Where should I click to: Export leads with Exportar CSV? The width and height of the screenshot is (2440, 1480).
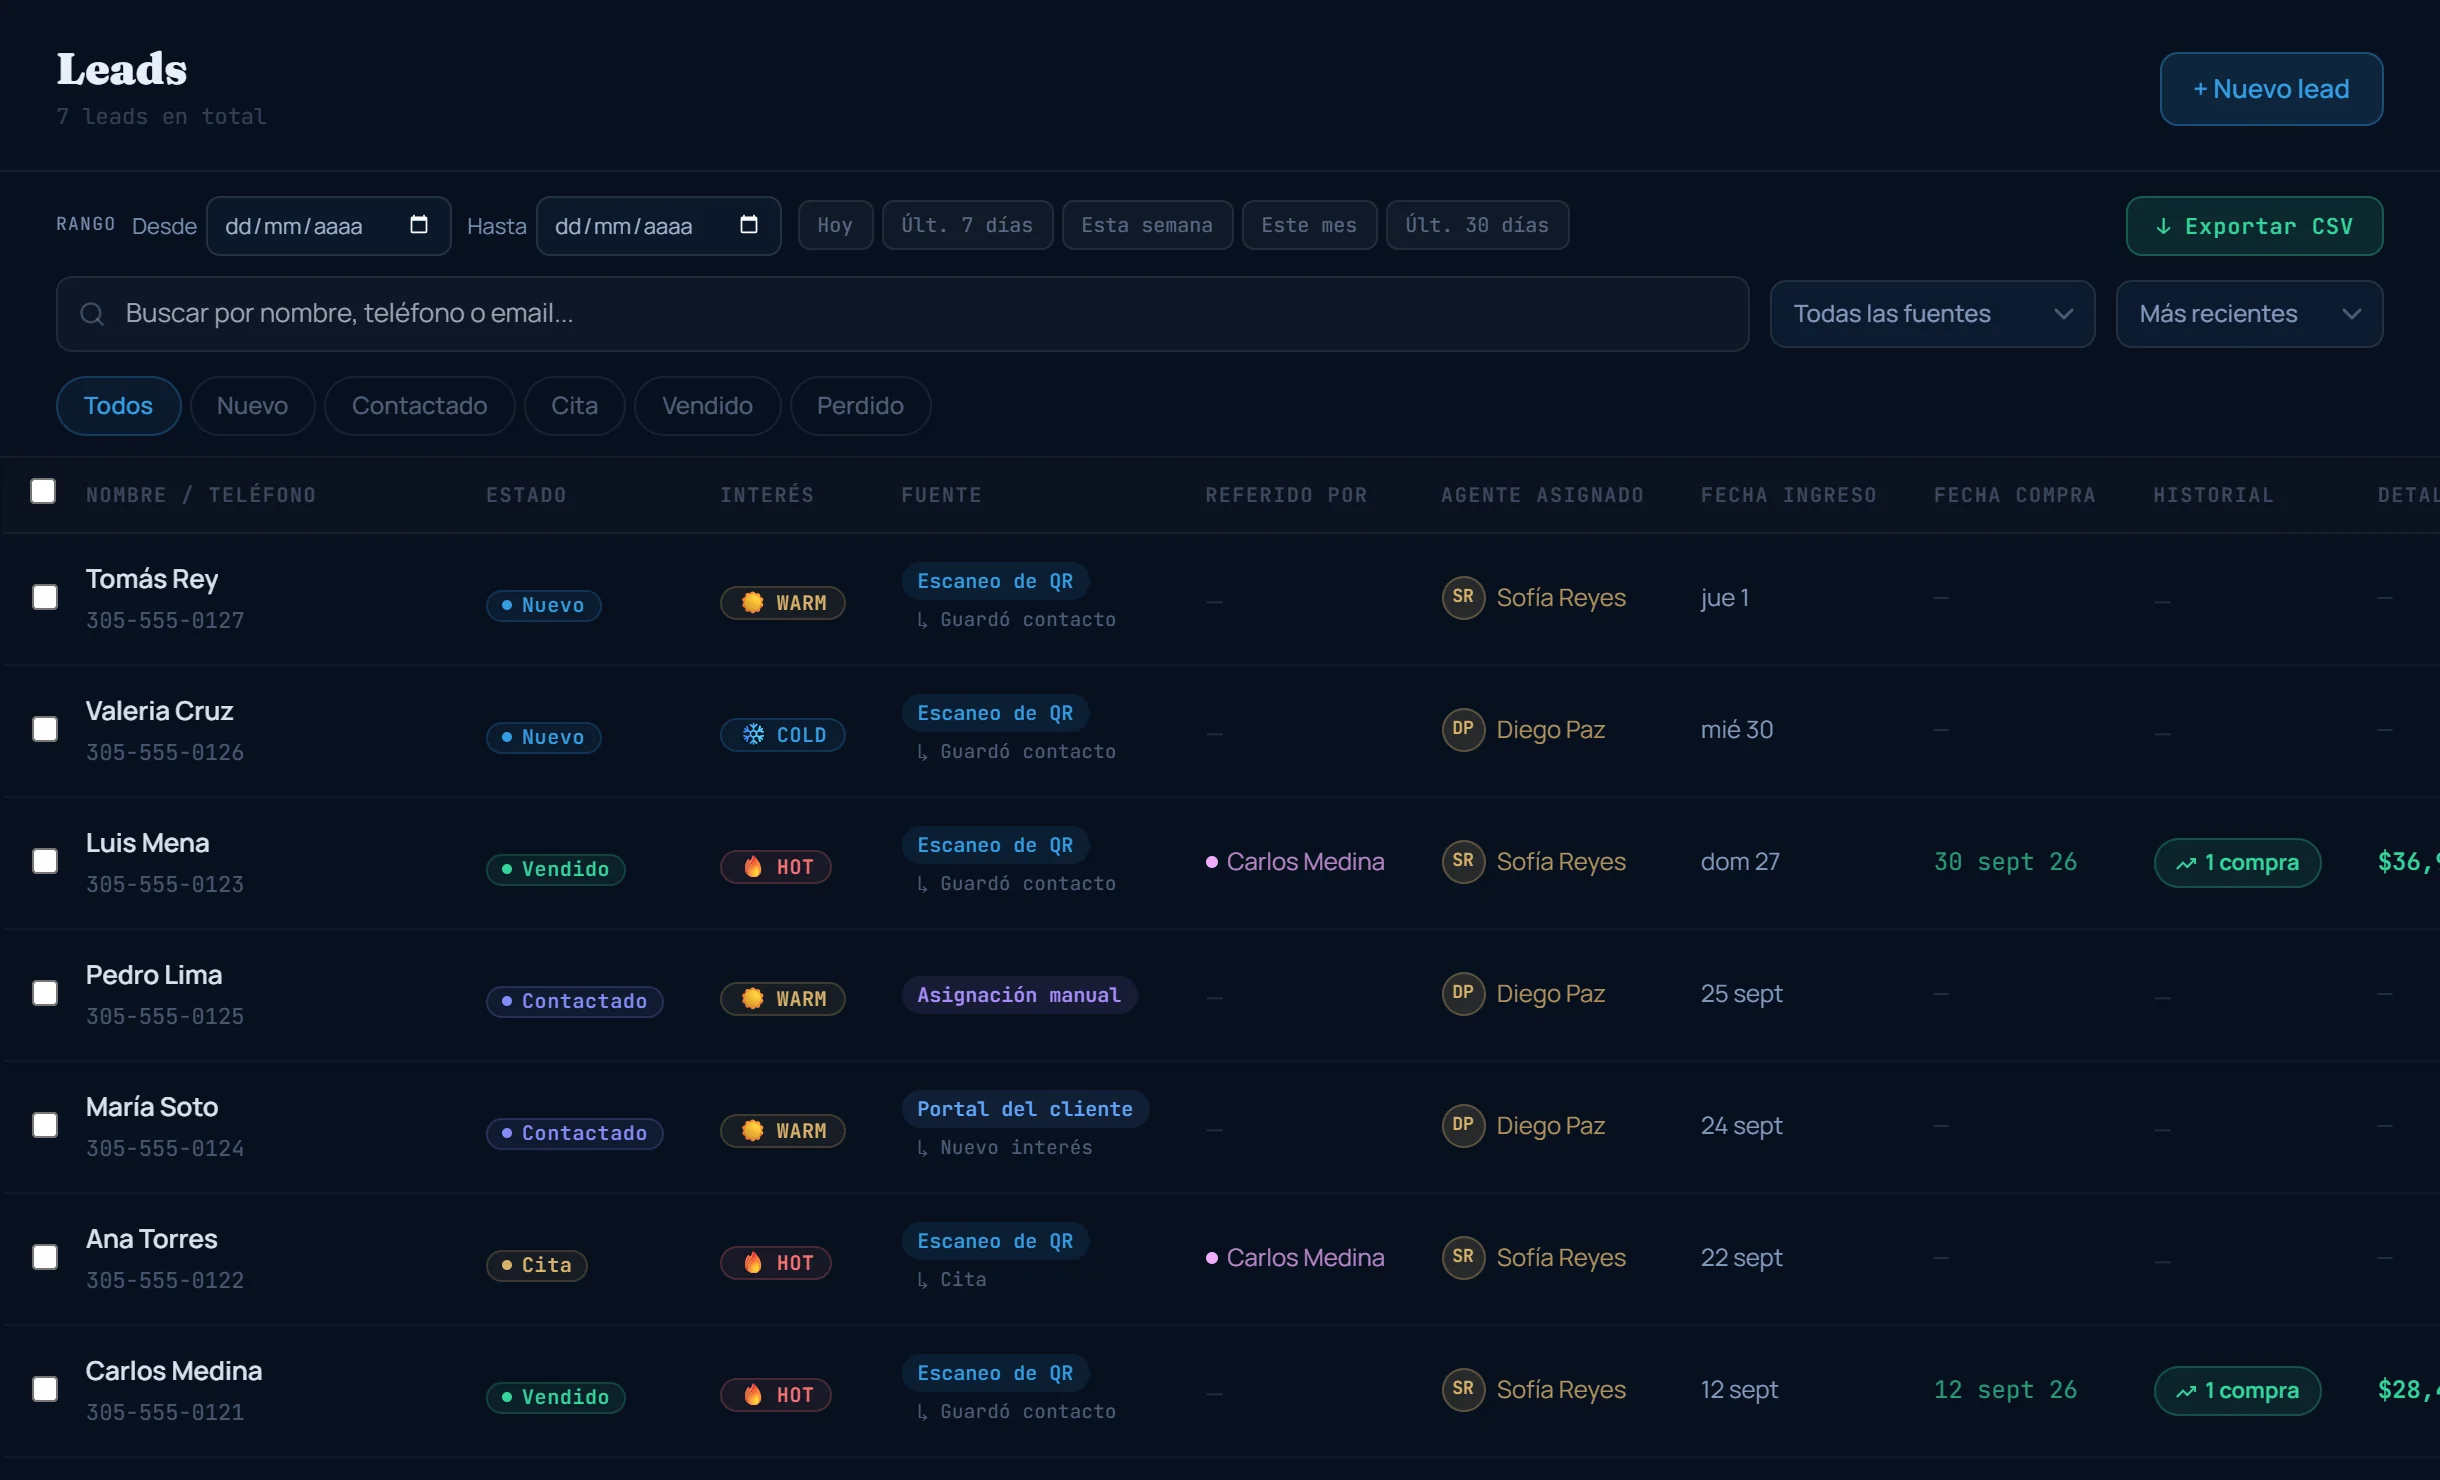pyautogui.click(x=2254, y=226)
